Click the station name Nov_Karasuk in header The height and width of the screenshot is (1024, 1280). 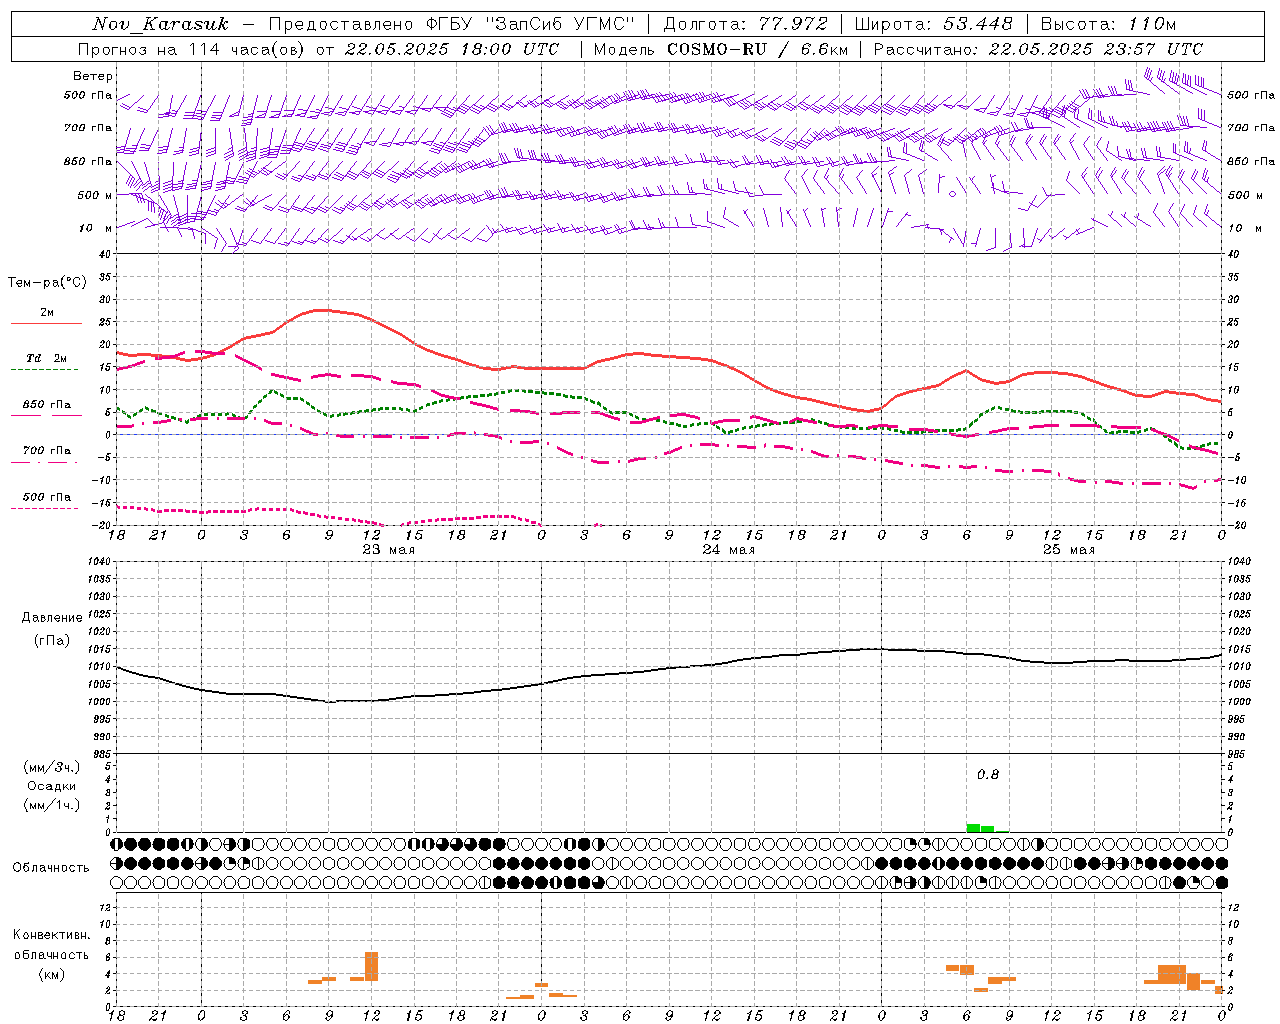point(160,24)
